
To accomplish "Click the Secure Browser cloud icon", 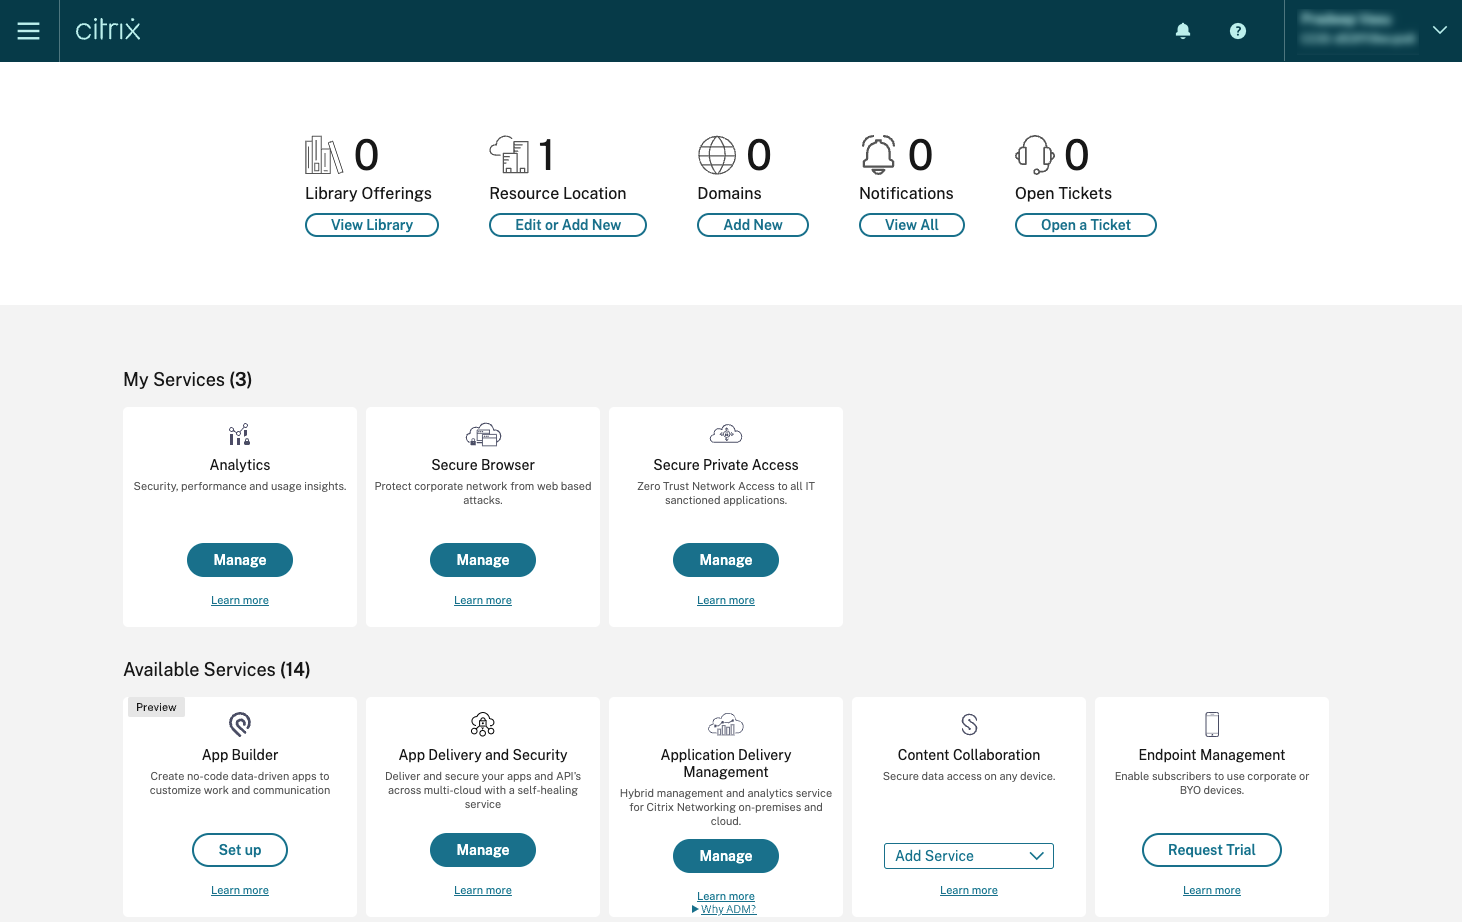I will [x=483, y=435].
